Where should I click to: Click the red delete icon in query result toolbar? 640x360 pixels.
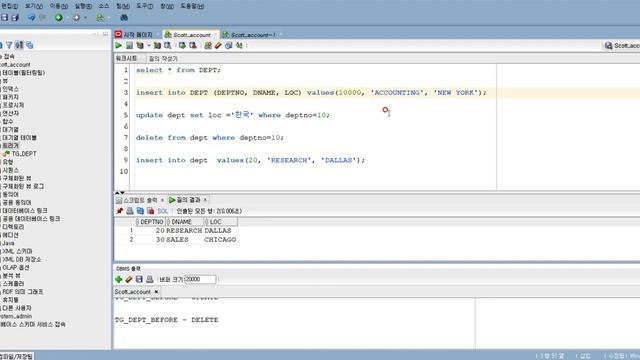tap(151, 211)
